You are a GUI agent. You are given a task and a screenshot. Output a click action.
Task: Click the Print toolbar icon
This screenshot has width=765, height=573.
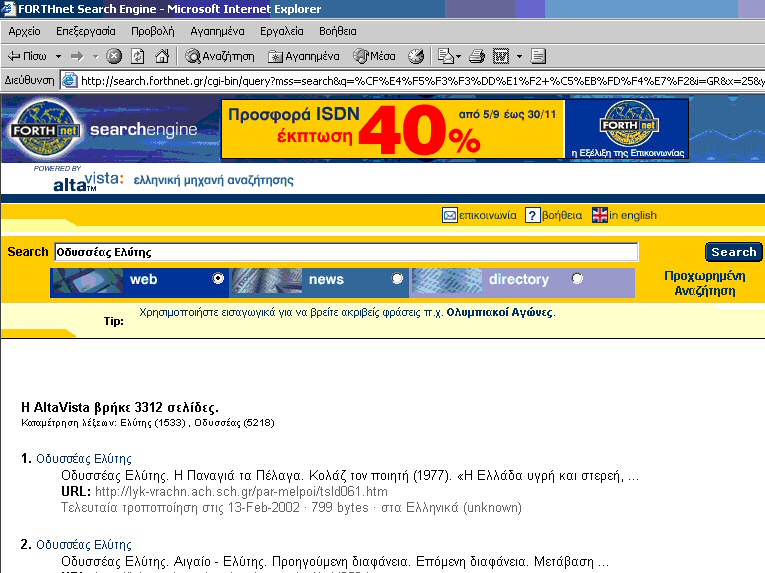[477, 57]
